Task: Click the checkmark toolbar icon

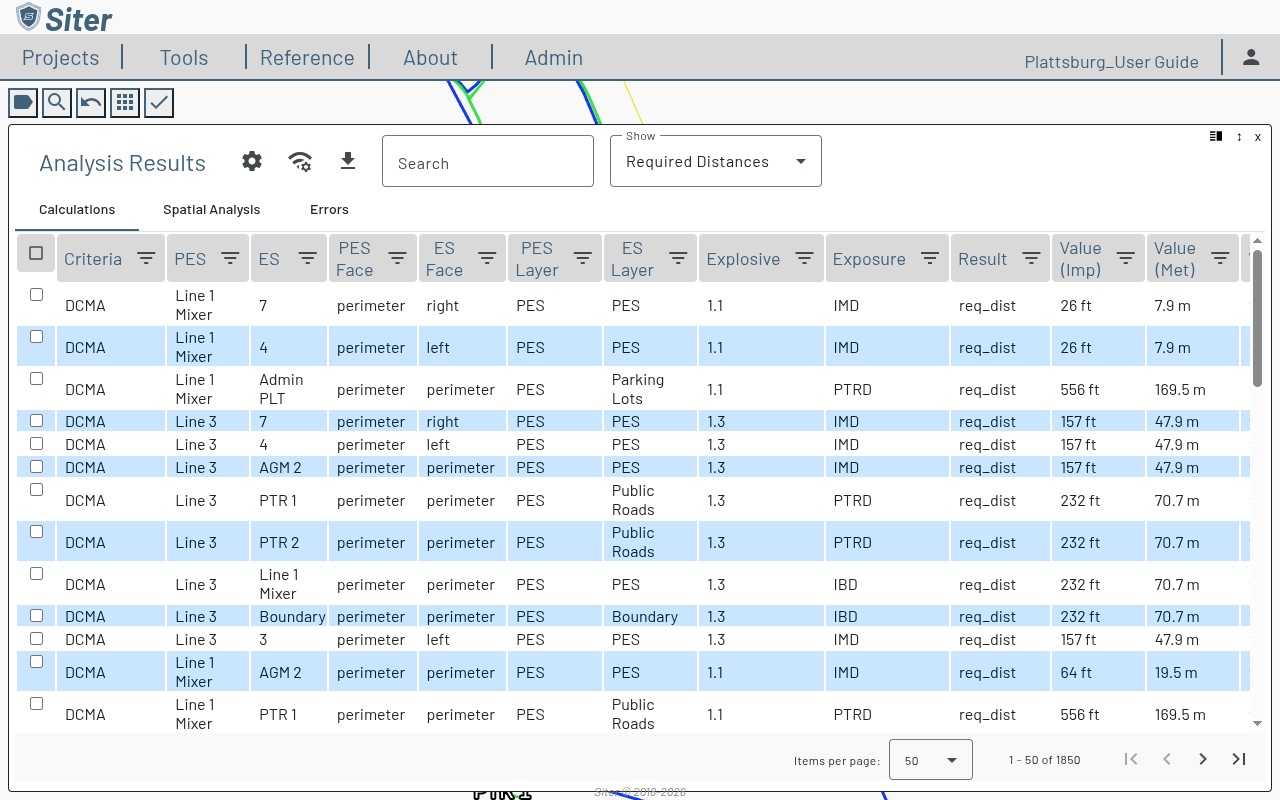Action: point(159,102)
